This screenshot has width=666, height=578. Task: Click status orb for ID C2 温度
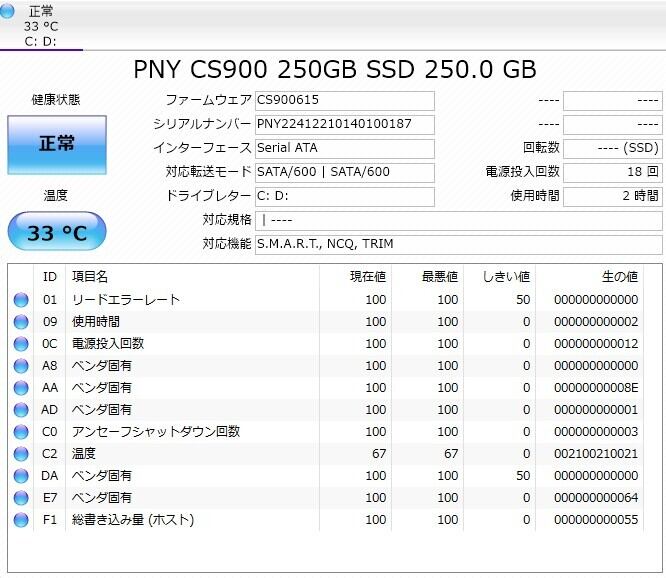coord(21,454)
